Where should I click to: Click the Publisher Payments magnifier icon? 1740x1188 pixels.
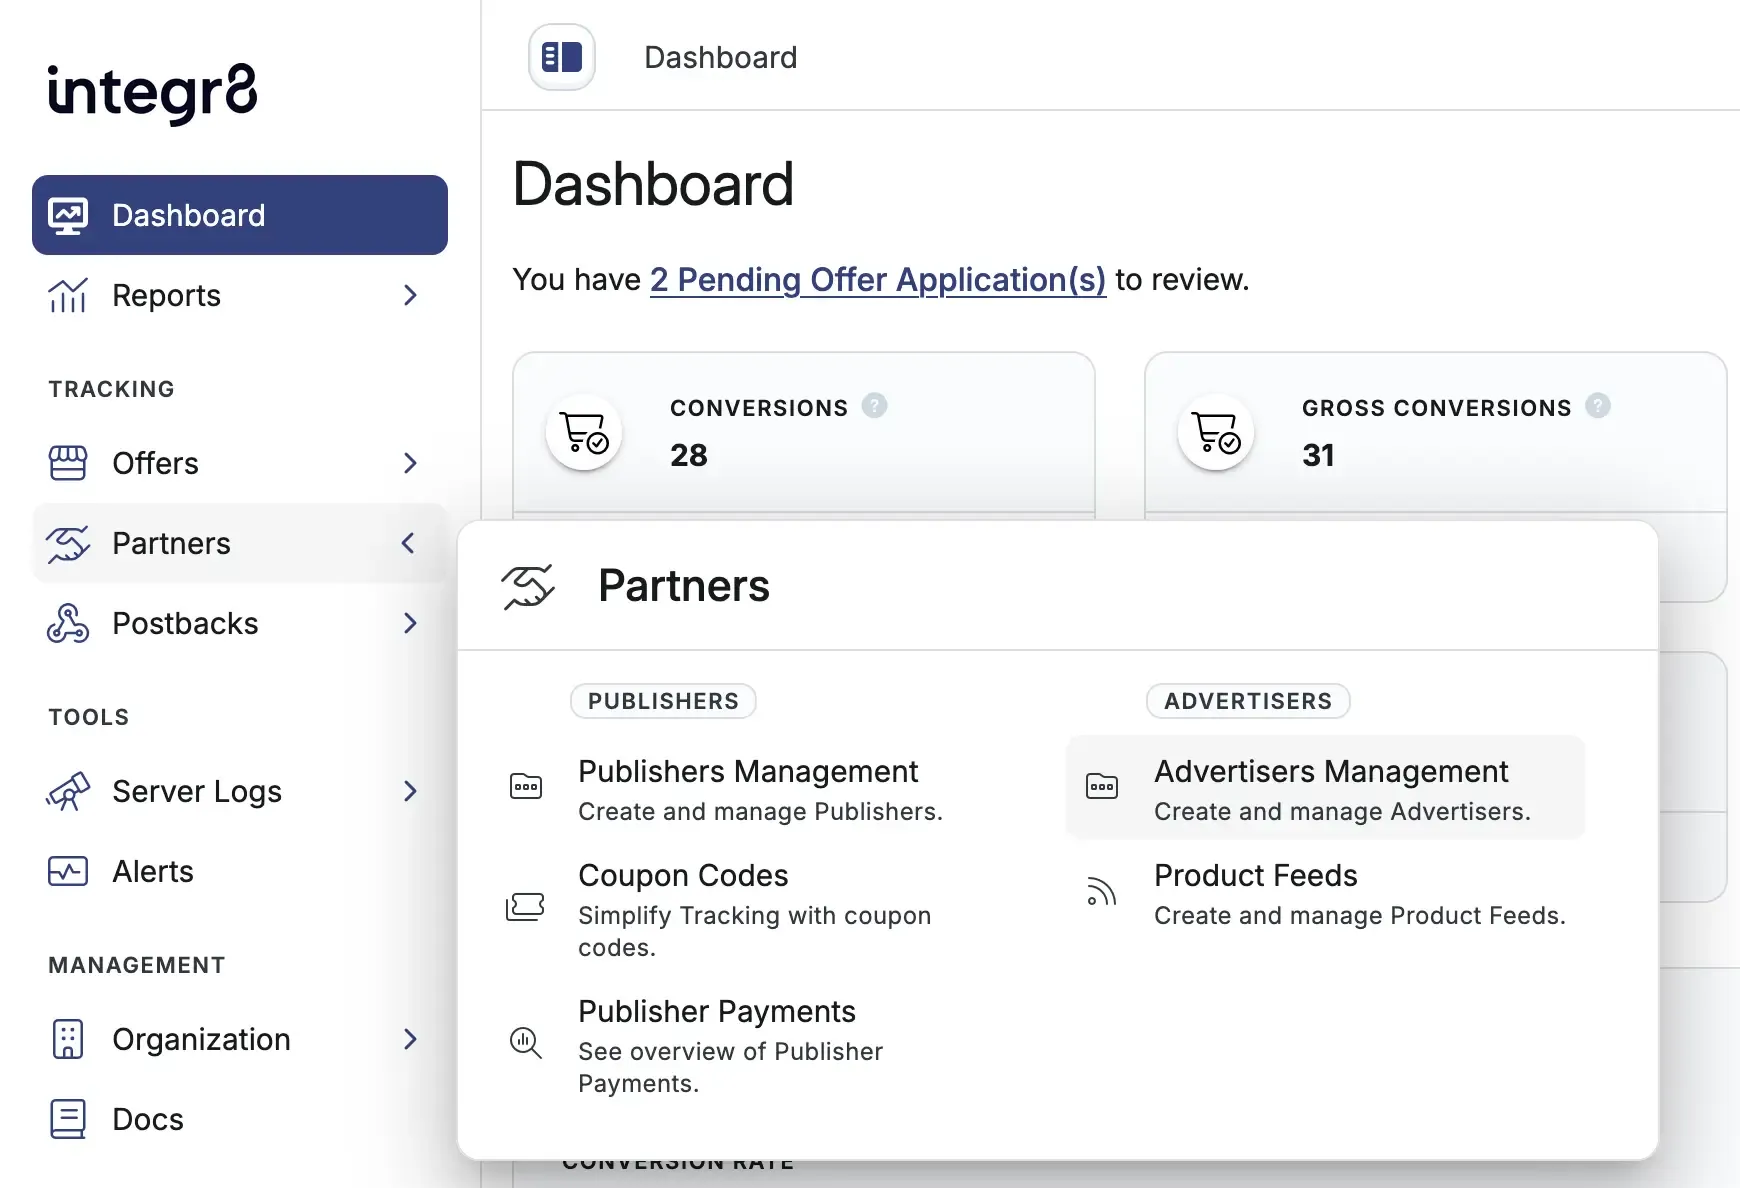tap(526, 1043)
